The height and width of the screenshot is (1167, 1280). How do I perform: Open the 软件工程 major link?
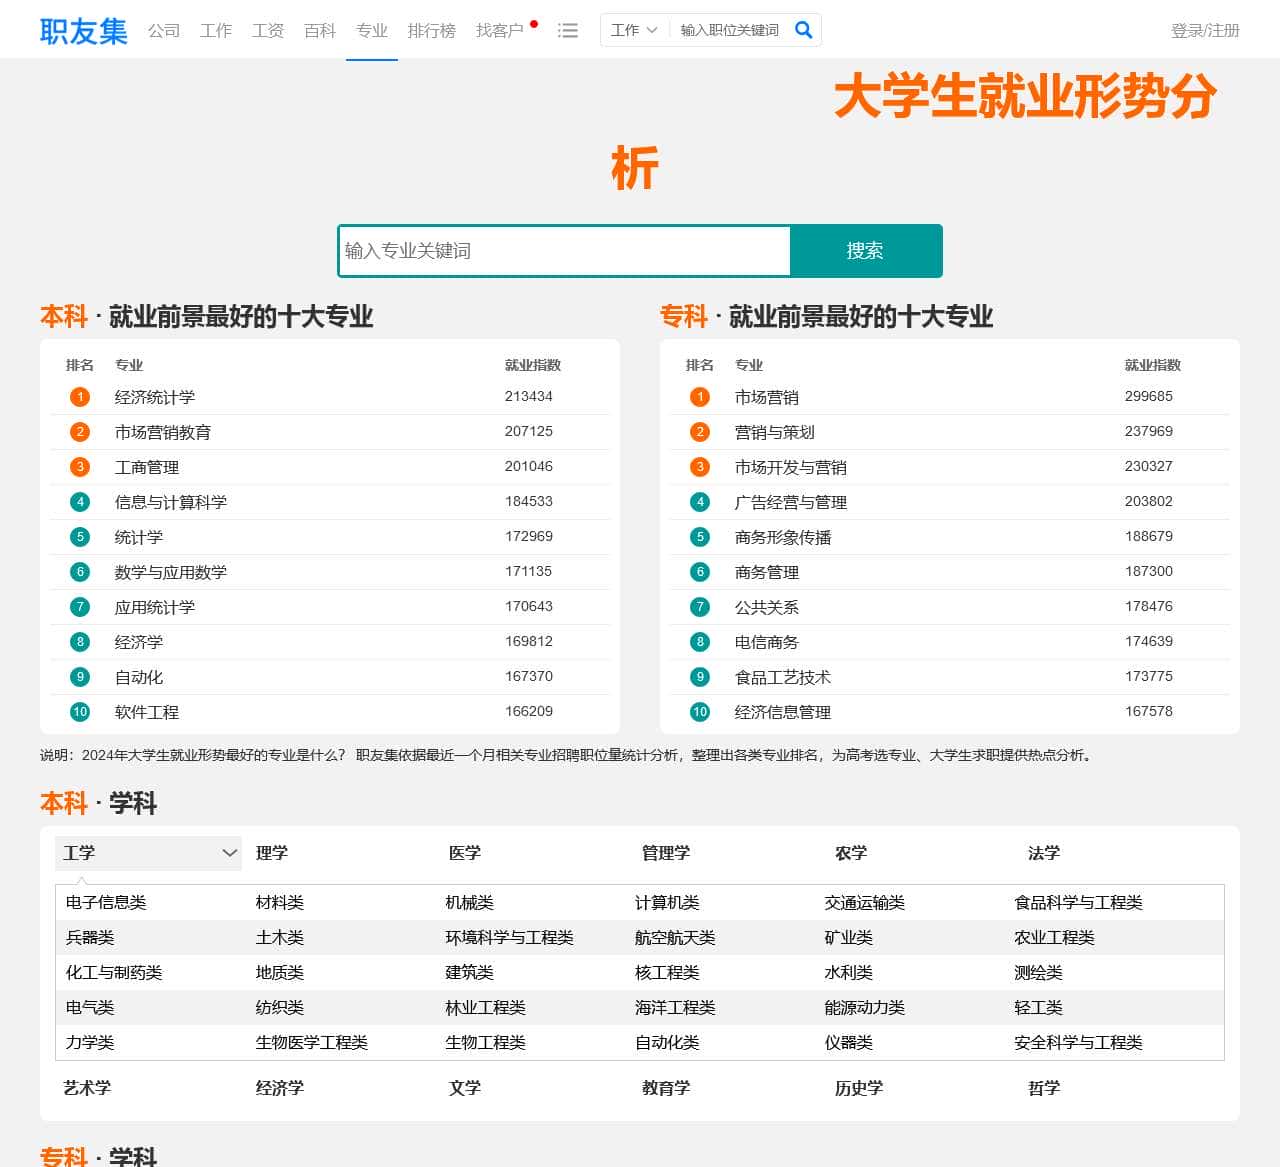[146, 711]
